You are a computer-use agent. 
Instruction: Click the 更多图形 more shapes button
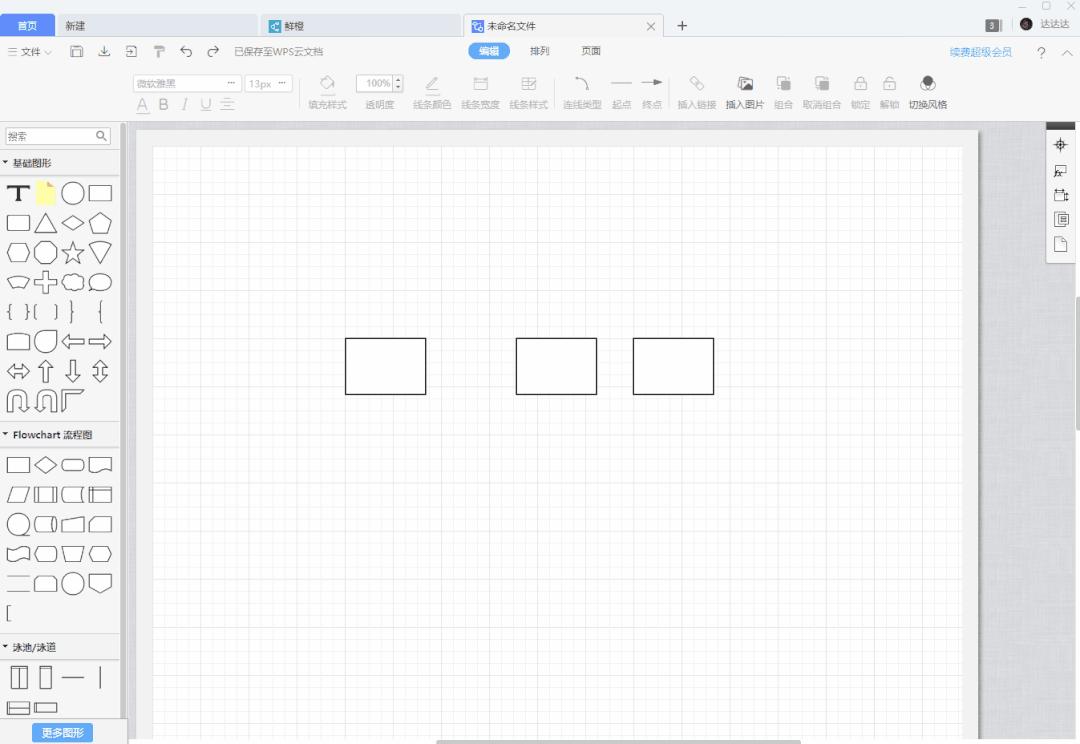[63, 733]
